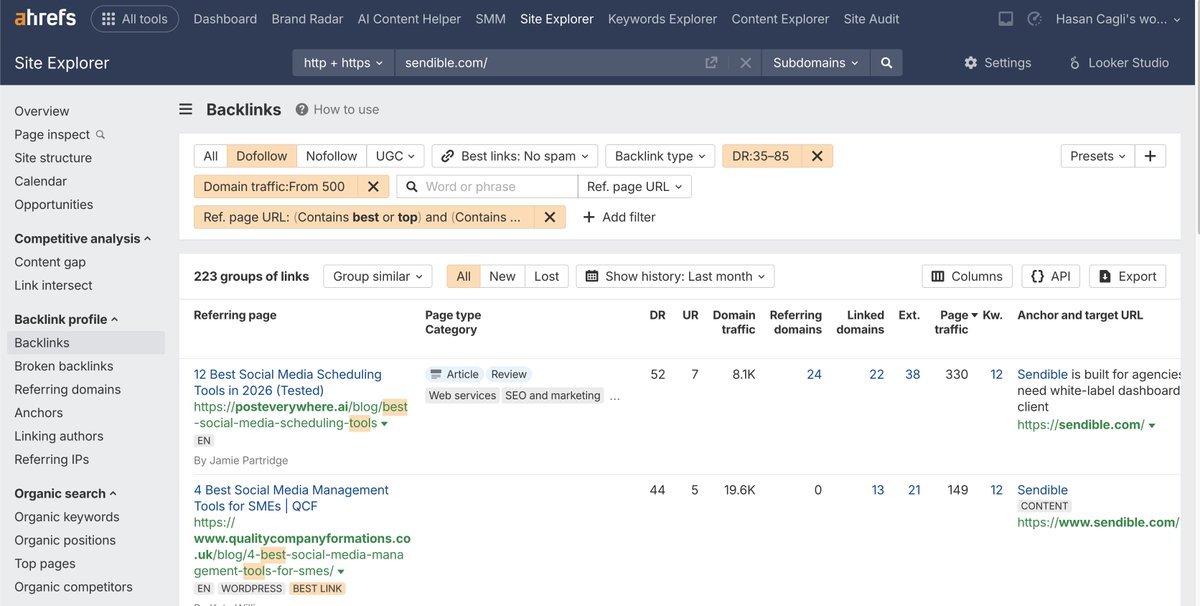Open Site Audit in top navigation
The image size is (1200, 606).
click(x=871, y=19)
